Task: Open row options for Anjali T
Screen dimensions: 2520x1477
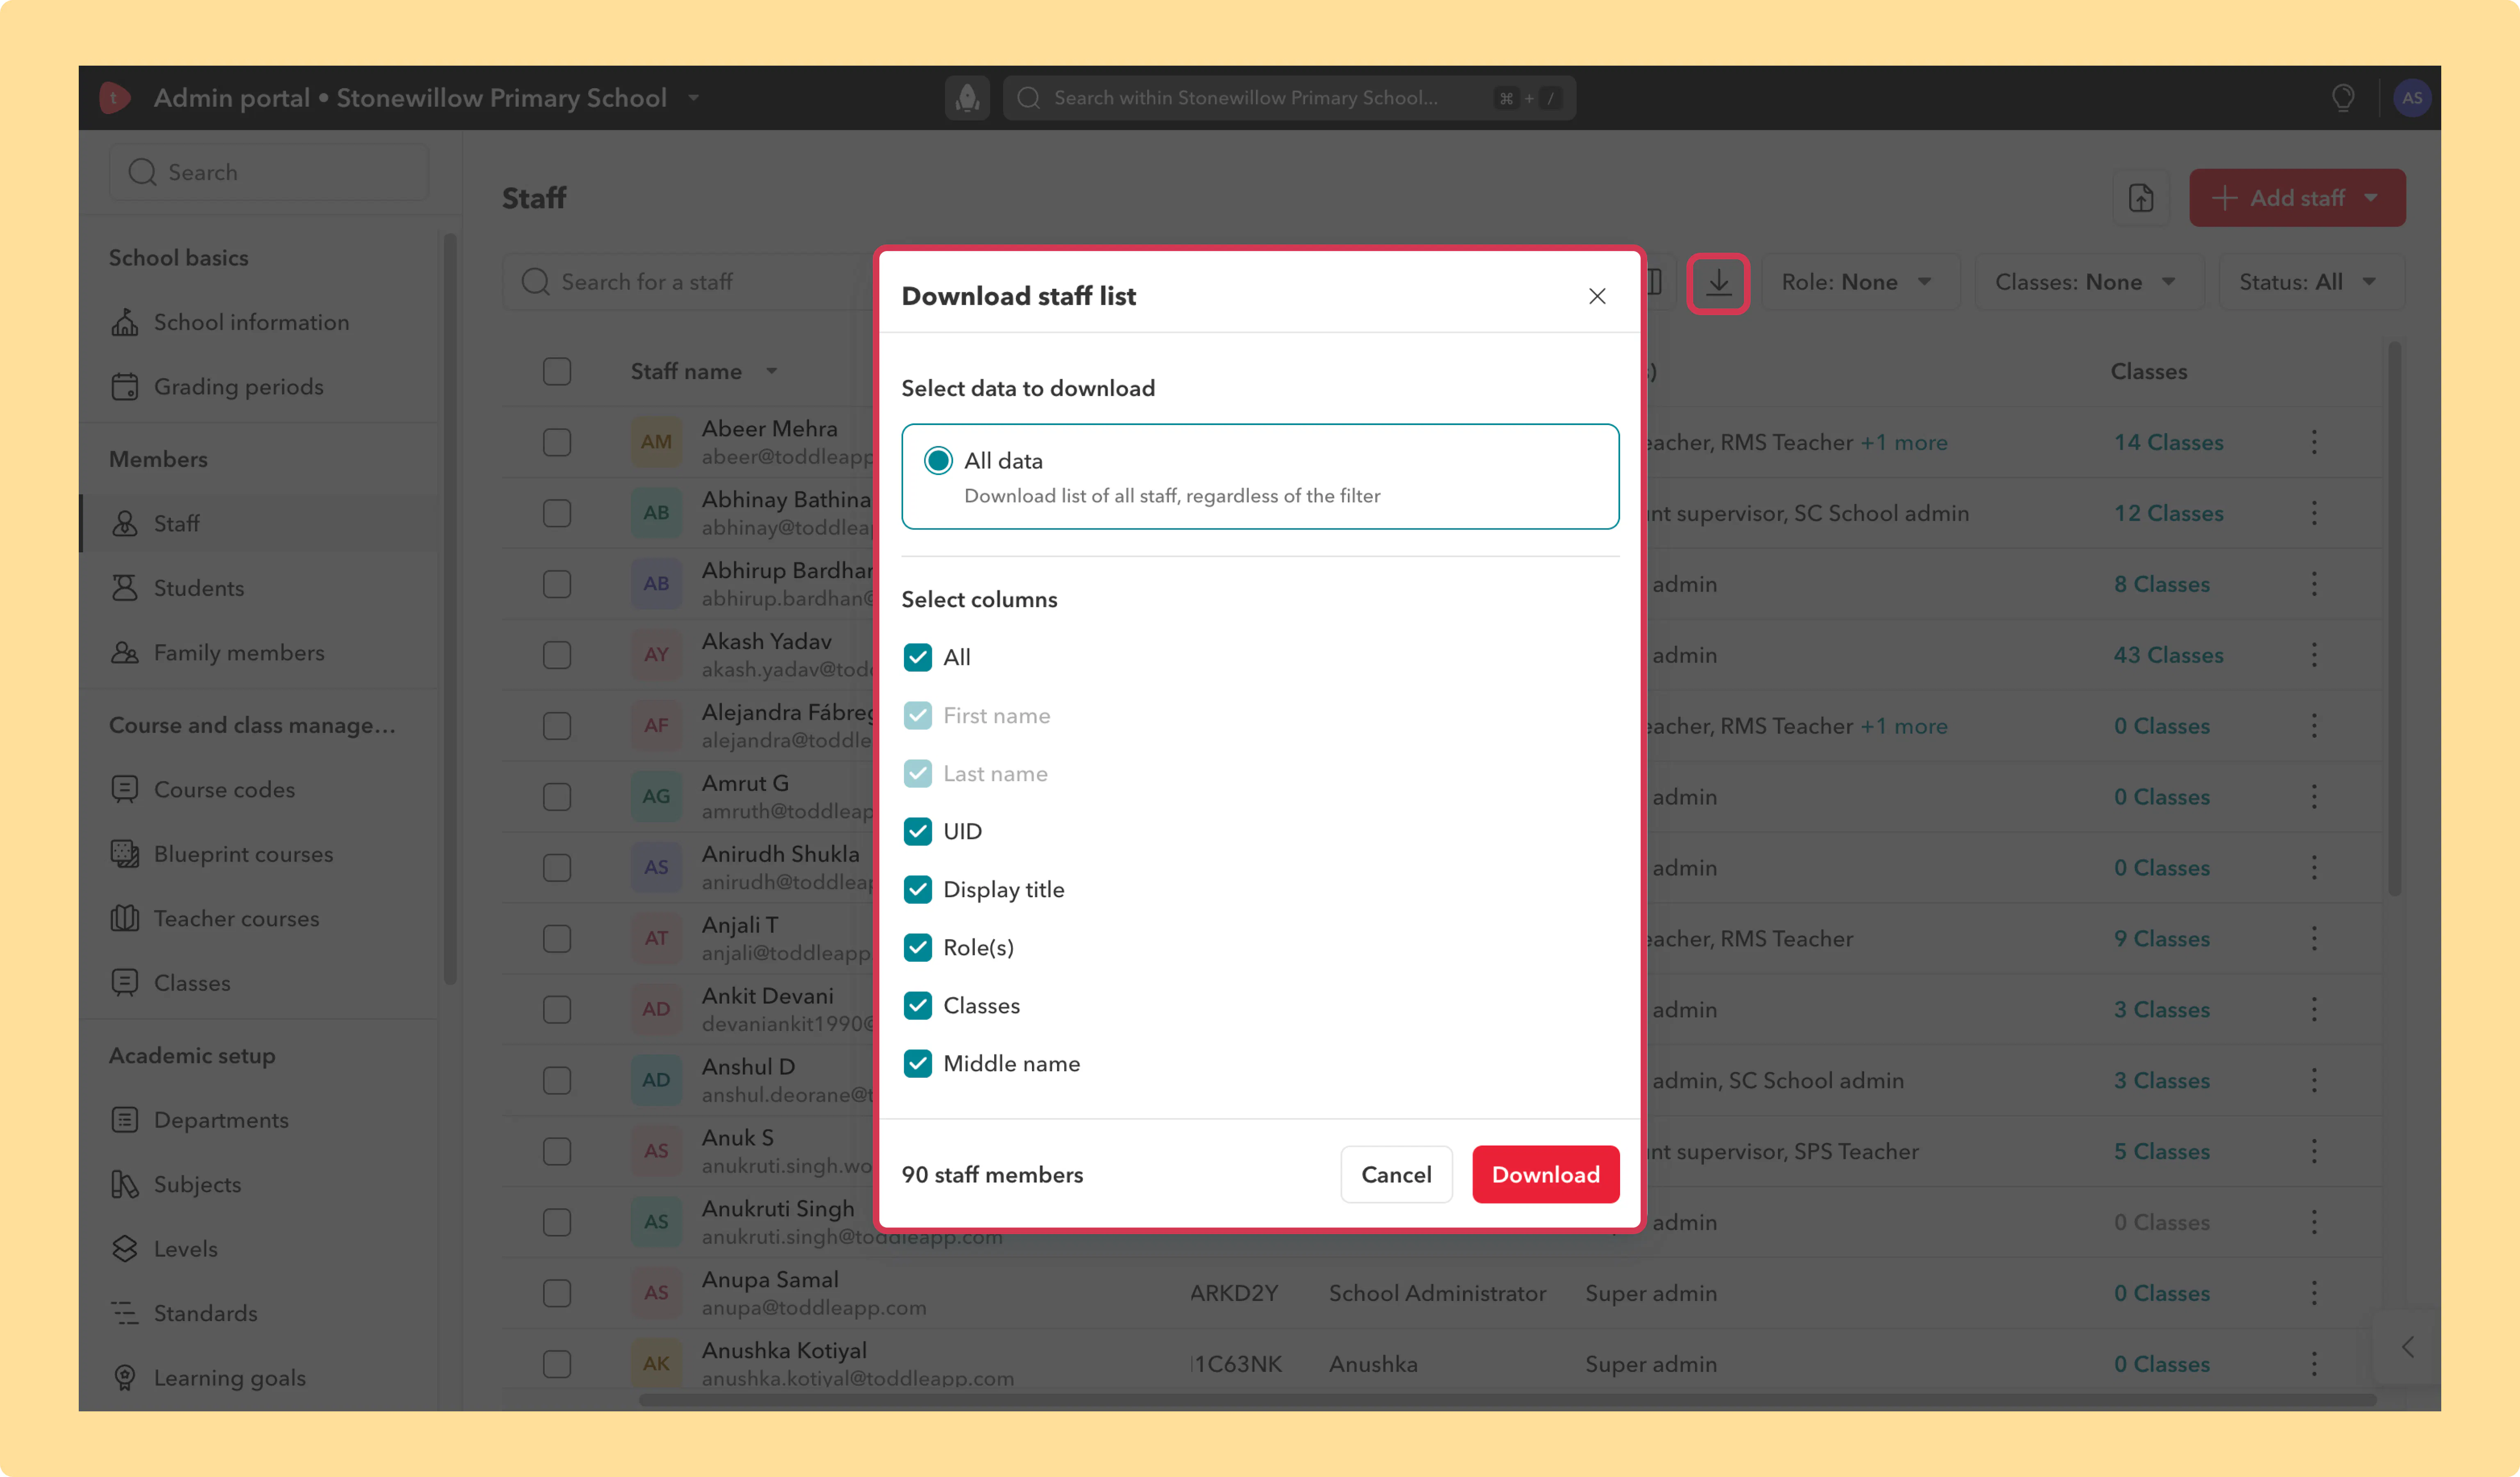Action: 2314,939
